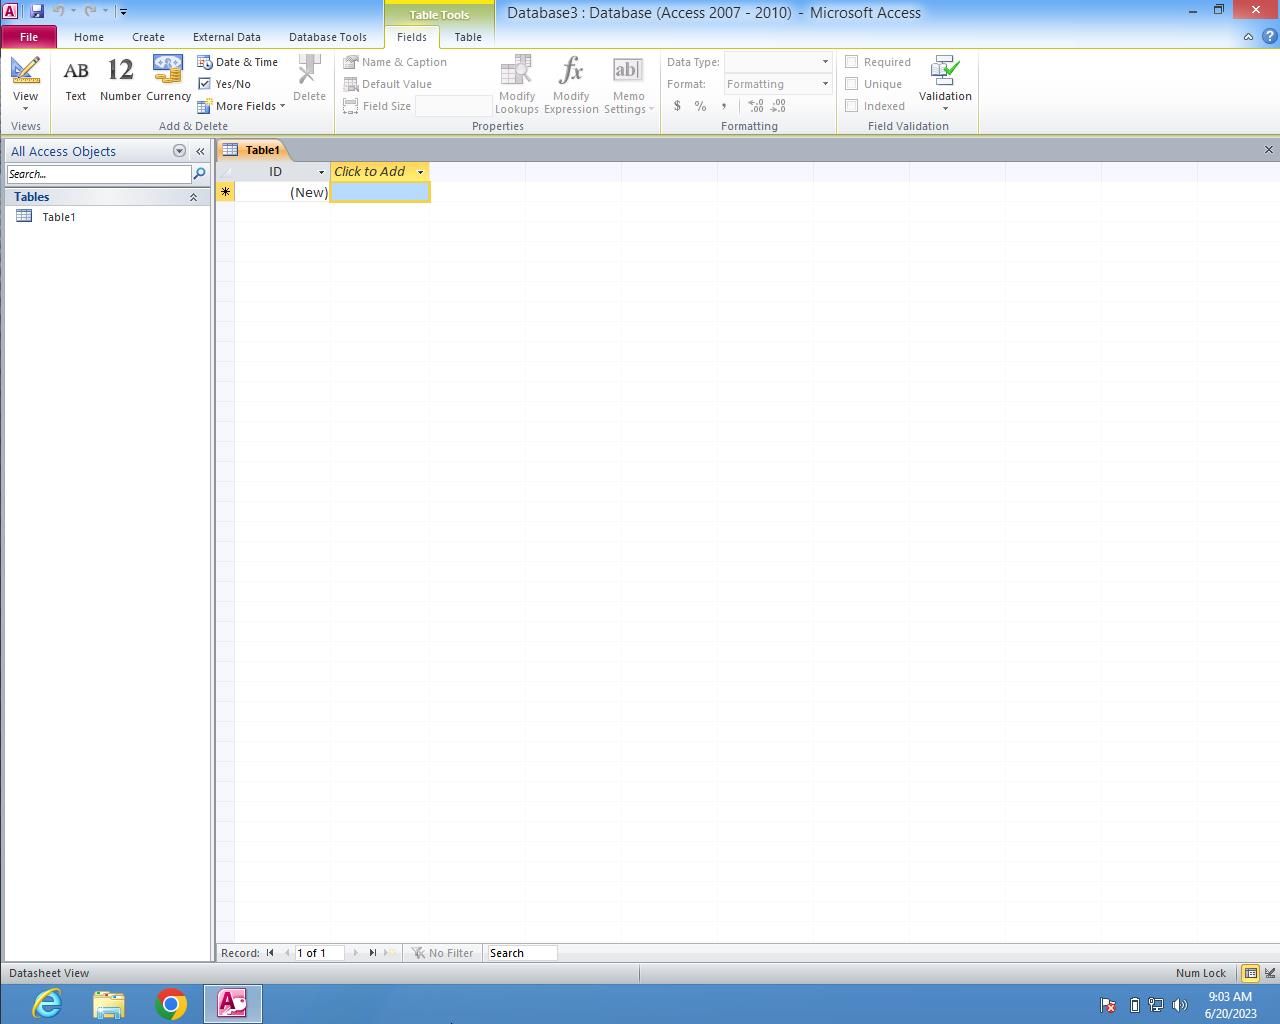The width and height of the screenshot is (1280, 1024).
Task: Switch to the Create ribbon tab
Action: pyautogui.click(x=148, y=37)
